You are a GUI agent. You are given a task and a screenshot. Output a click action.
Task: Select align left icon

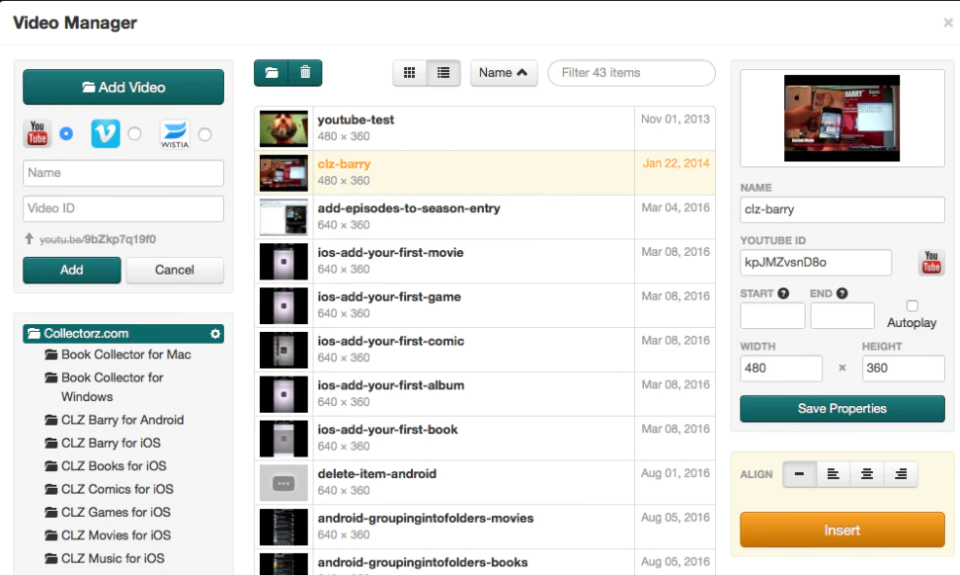pos(833,474)
